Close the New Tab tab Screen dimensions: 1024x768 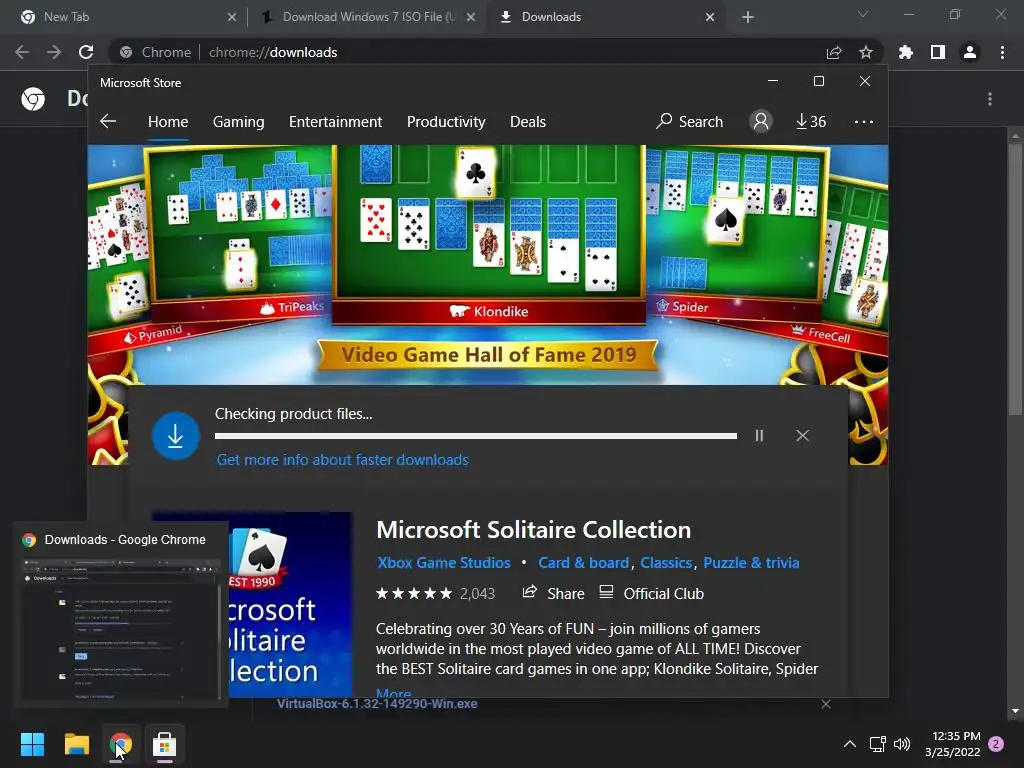pos(232,17)
